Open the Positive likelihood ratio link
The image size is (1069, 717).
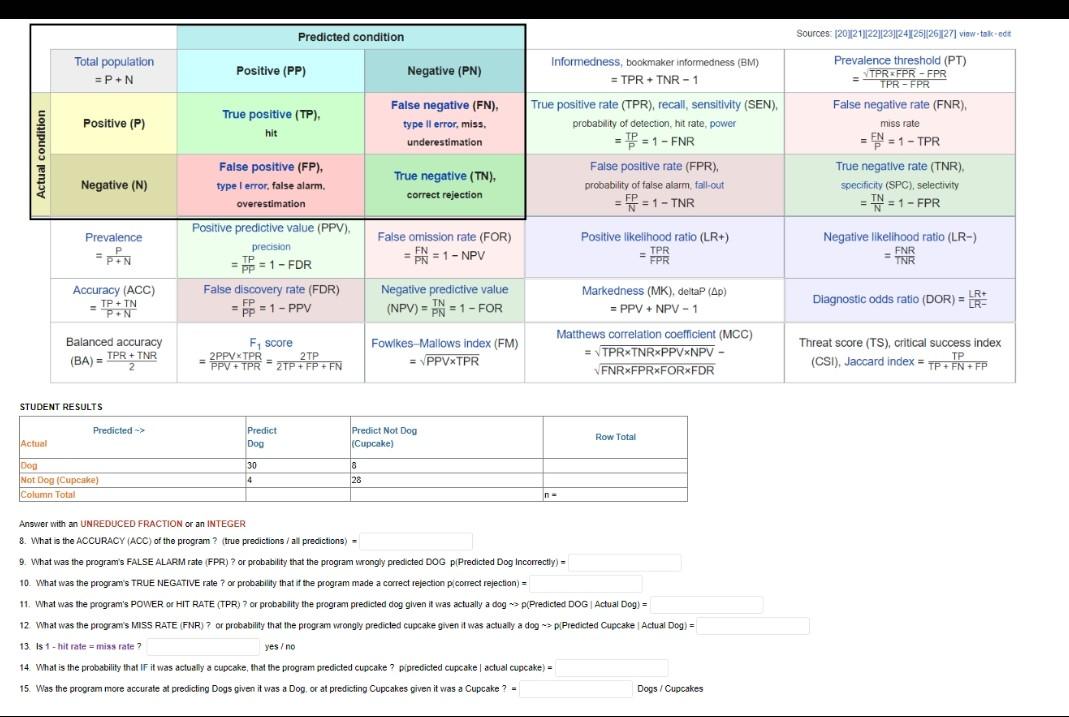638,237
